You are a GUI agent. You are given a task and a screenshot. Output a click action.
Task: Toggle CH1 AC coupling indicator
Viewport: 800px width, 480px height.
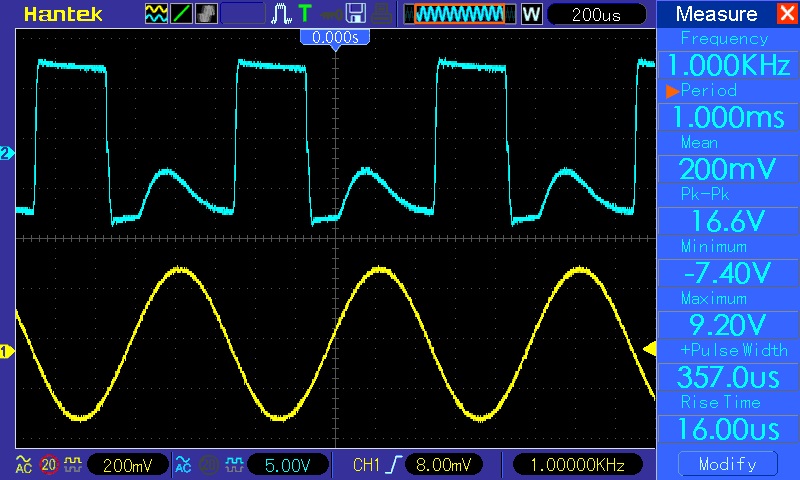(x=24, y=465)
